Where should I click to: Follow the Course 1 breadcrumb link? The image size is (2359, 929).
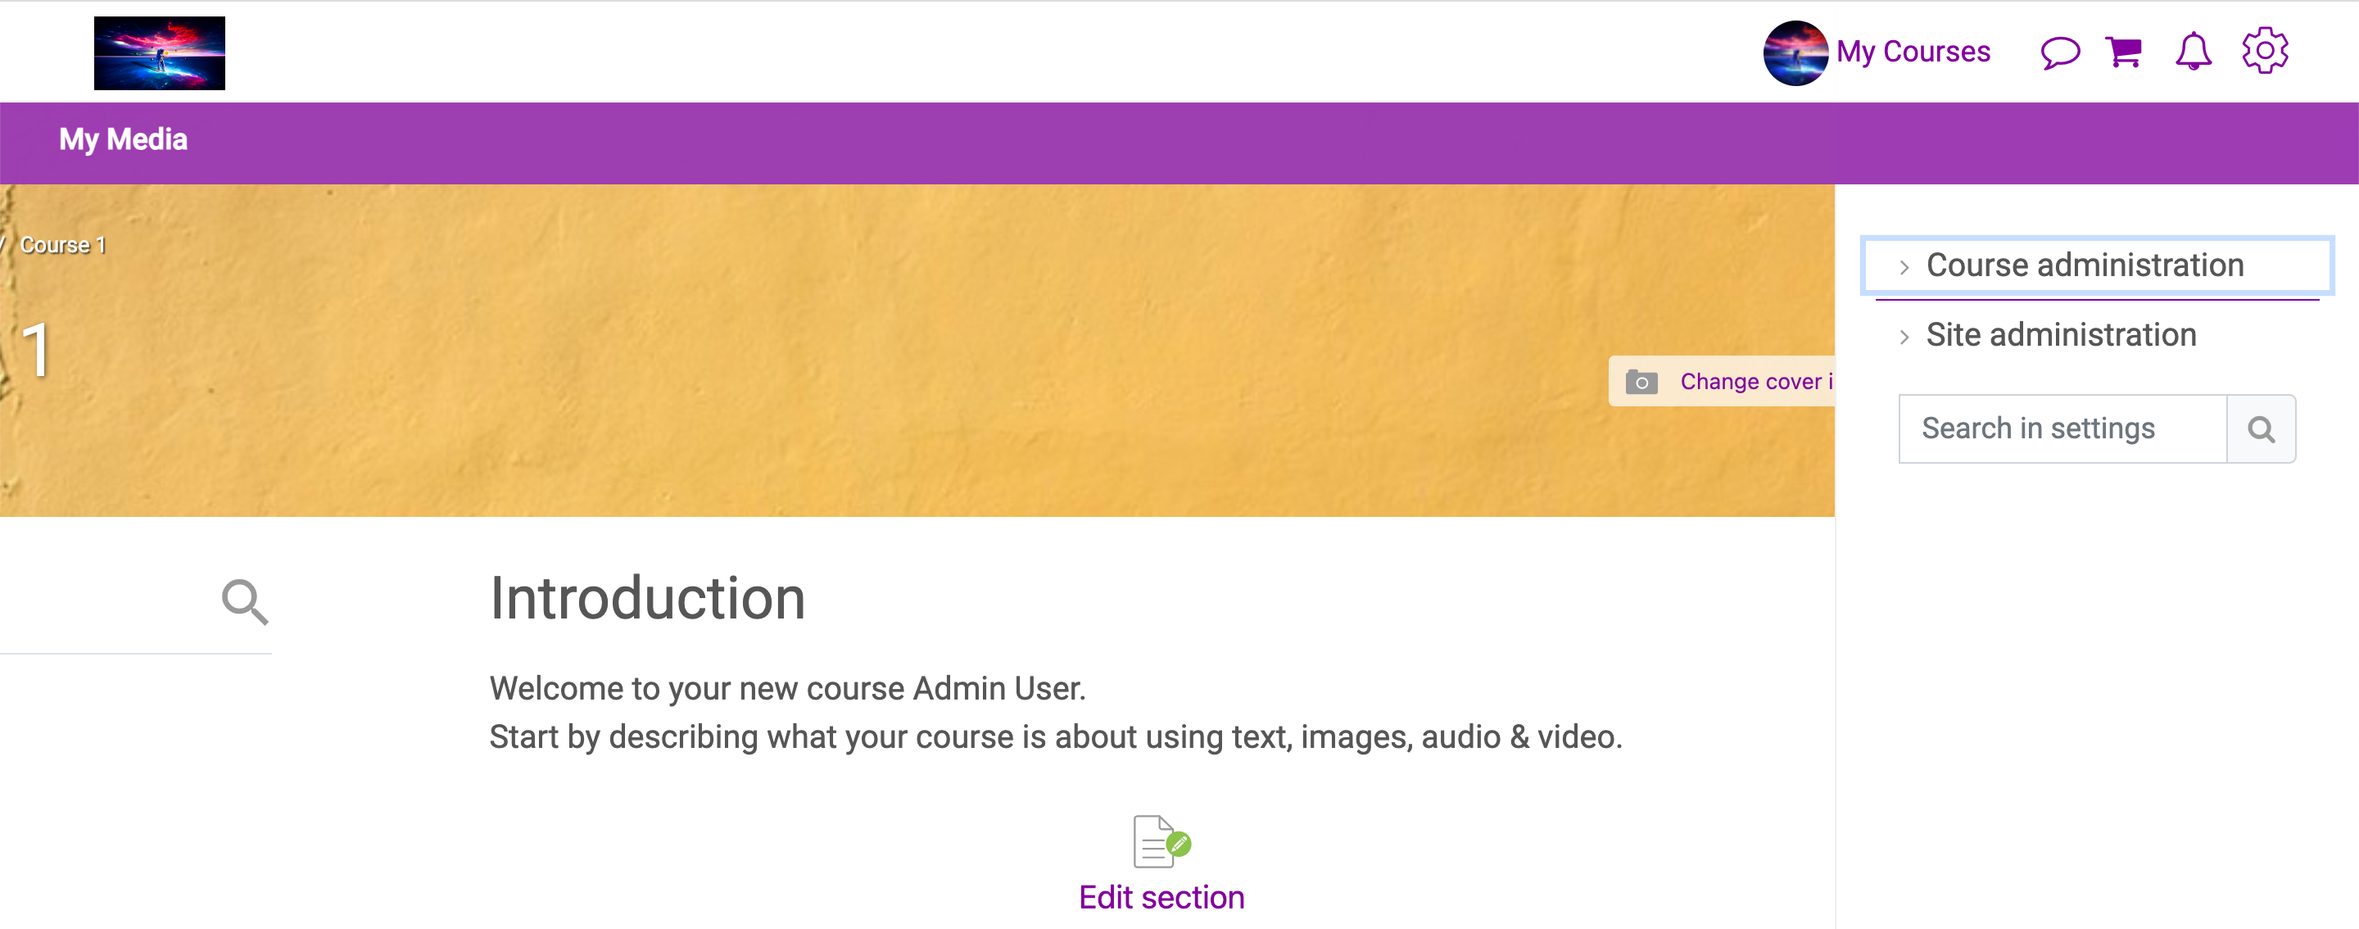coord(63,245)
